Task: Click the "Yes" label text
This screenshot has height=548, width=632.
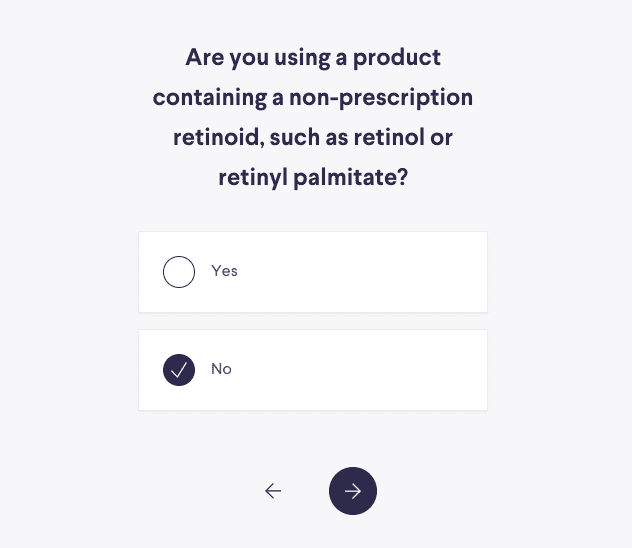Action: click(x=224, y=271)
